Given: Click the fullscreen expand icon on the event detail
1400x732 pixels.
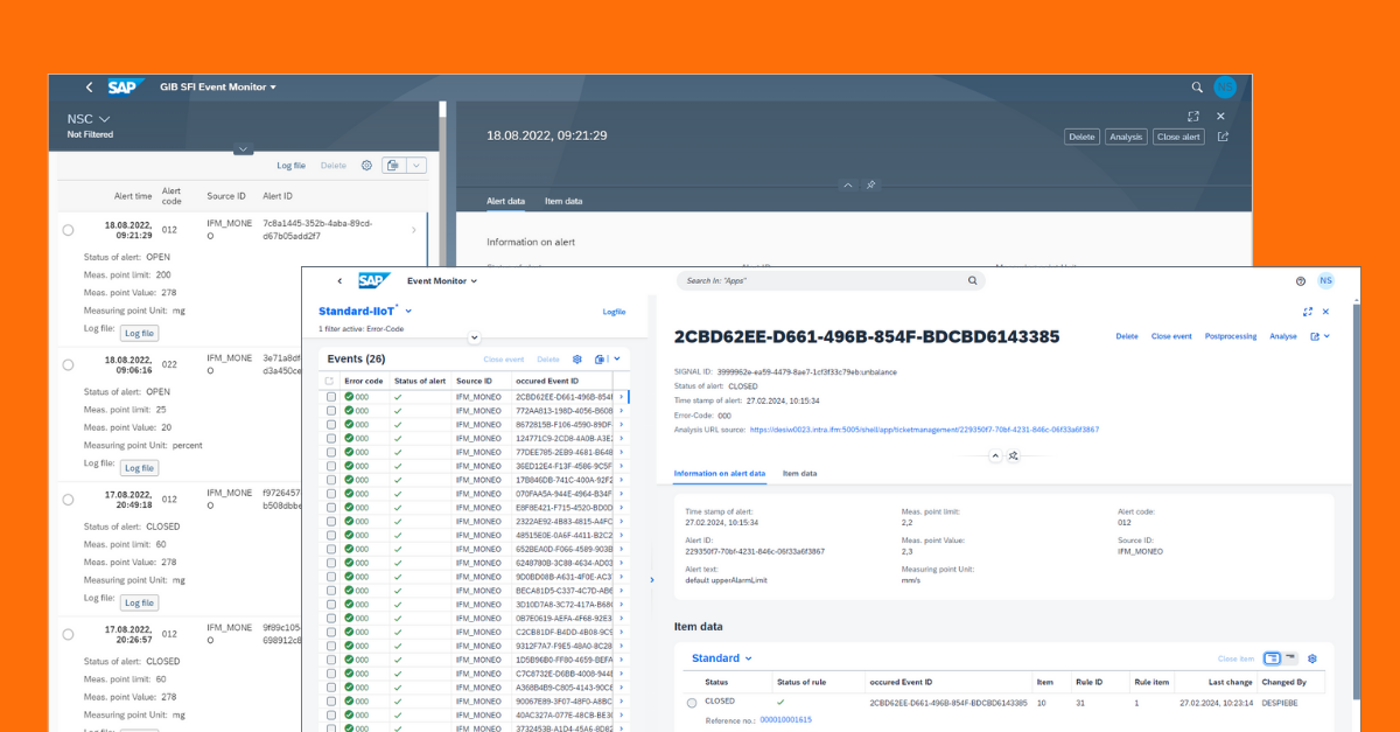Looking at the screenshot, I should click(x=1308, y=312).
